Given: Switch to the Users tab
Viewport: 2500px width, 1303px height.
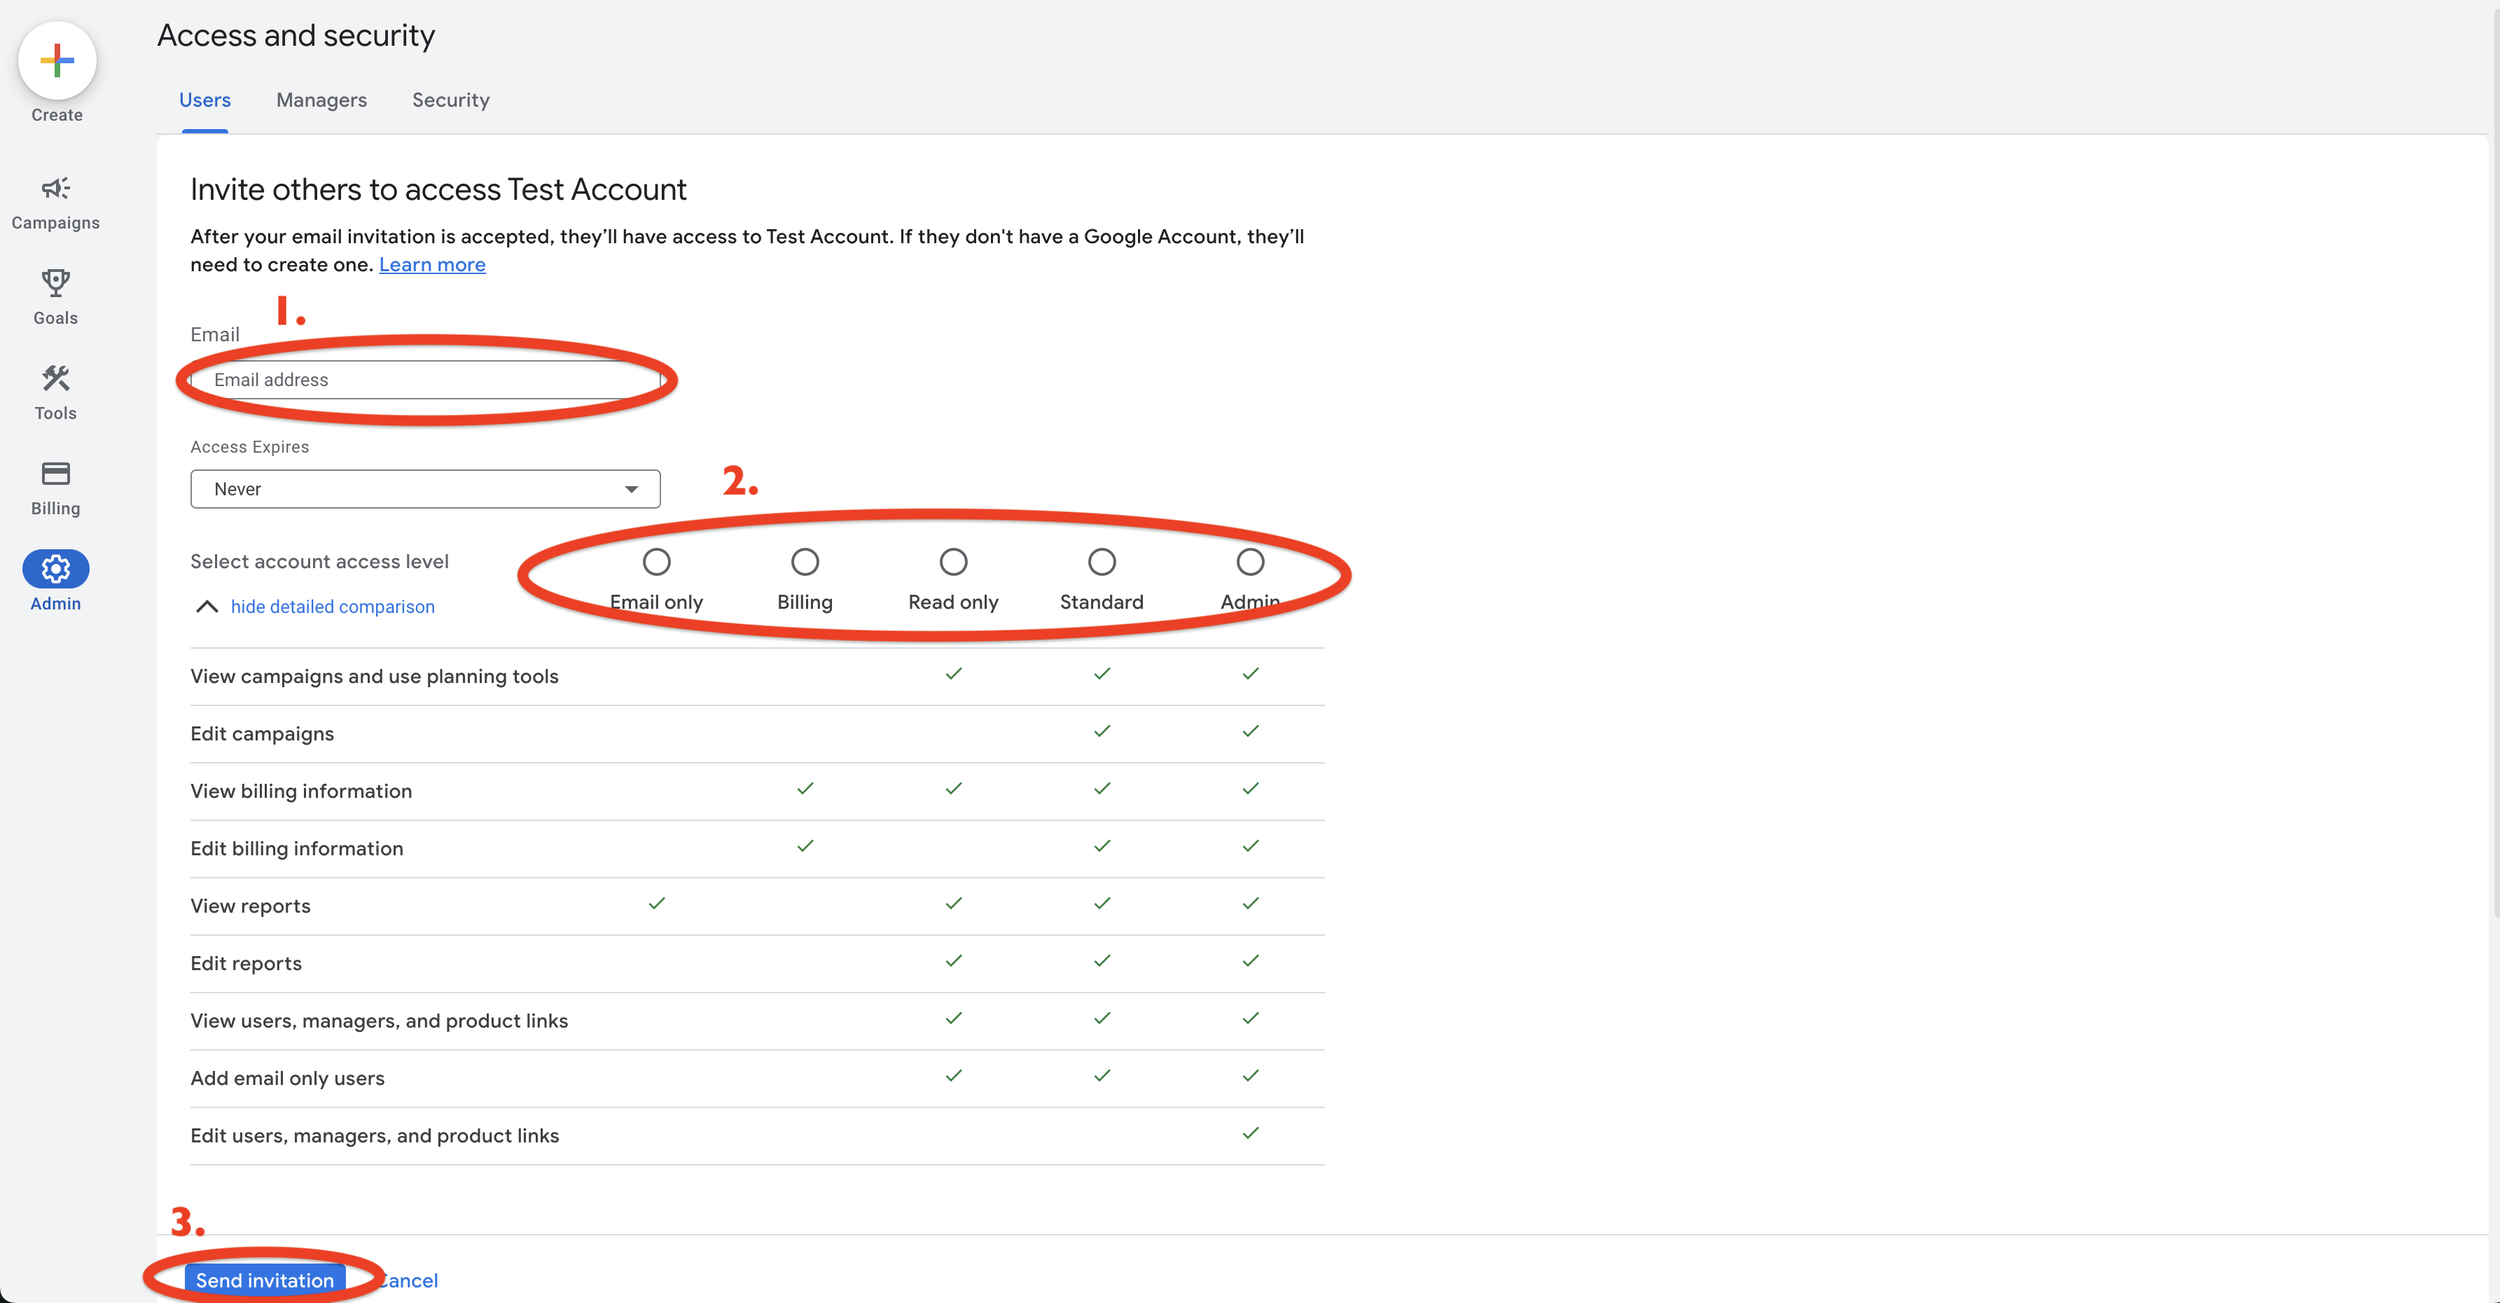Looking at the screenshot, I should coord(205,99).
